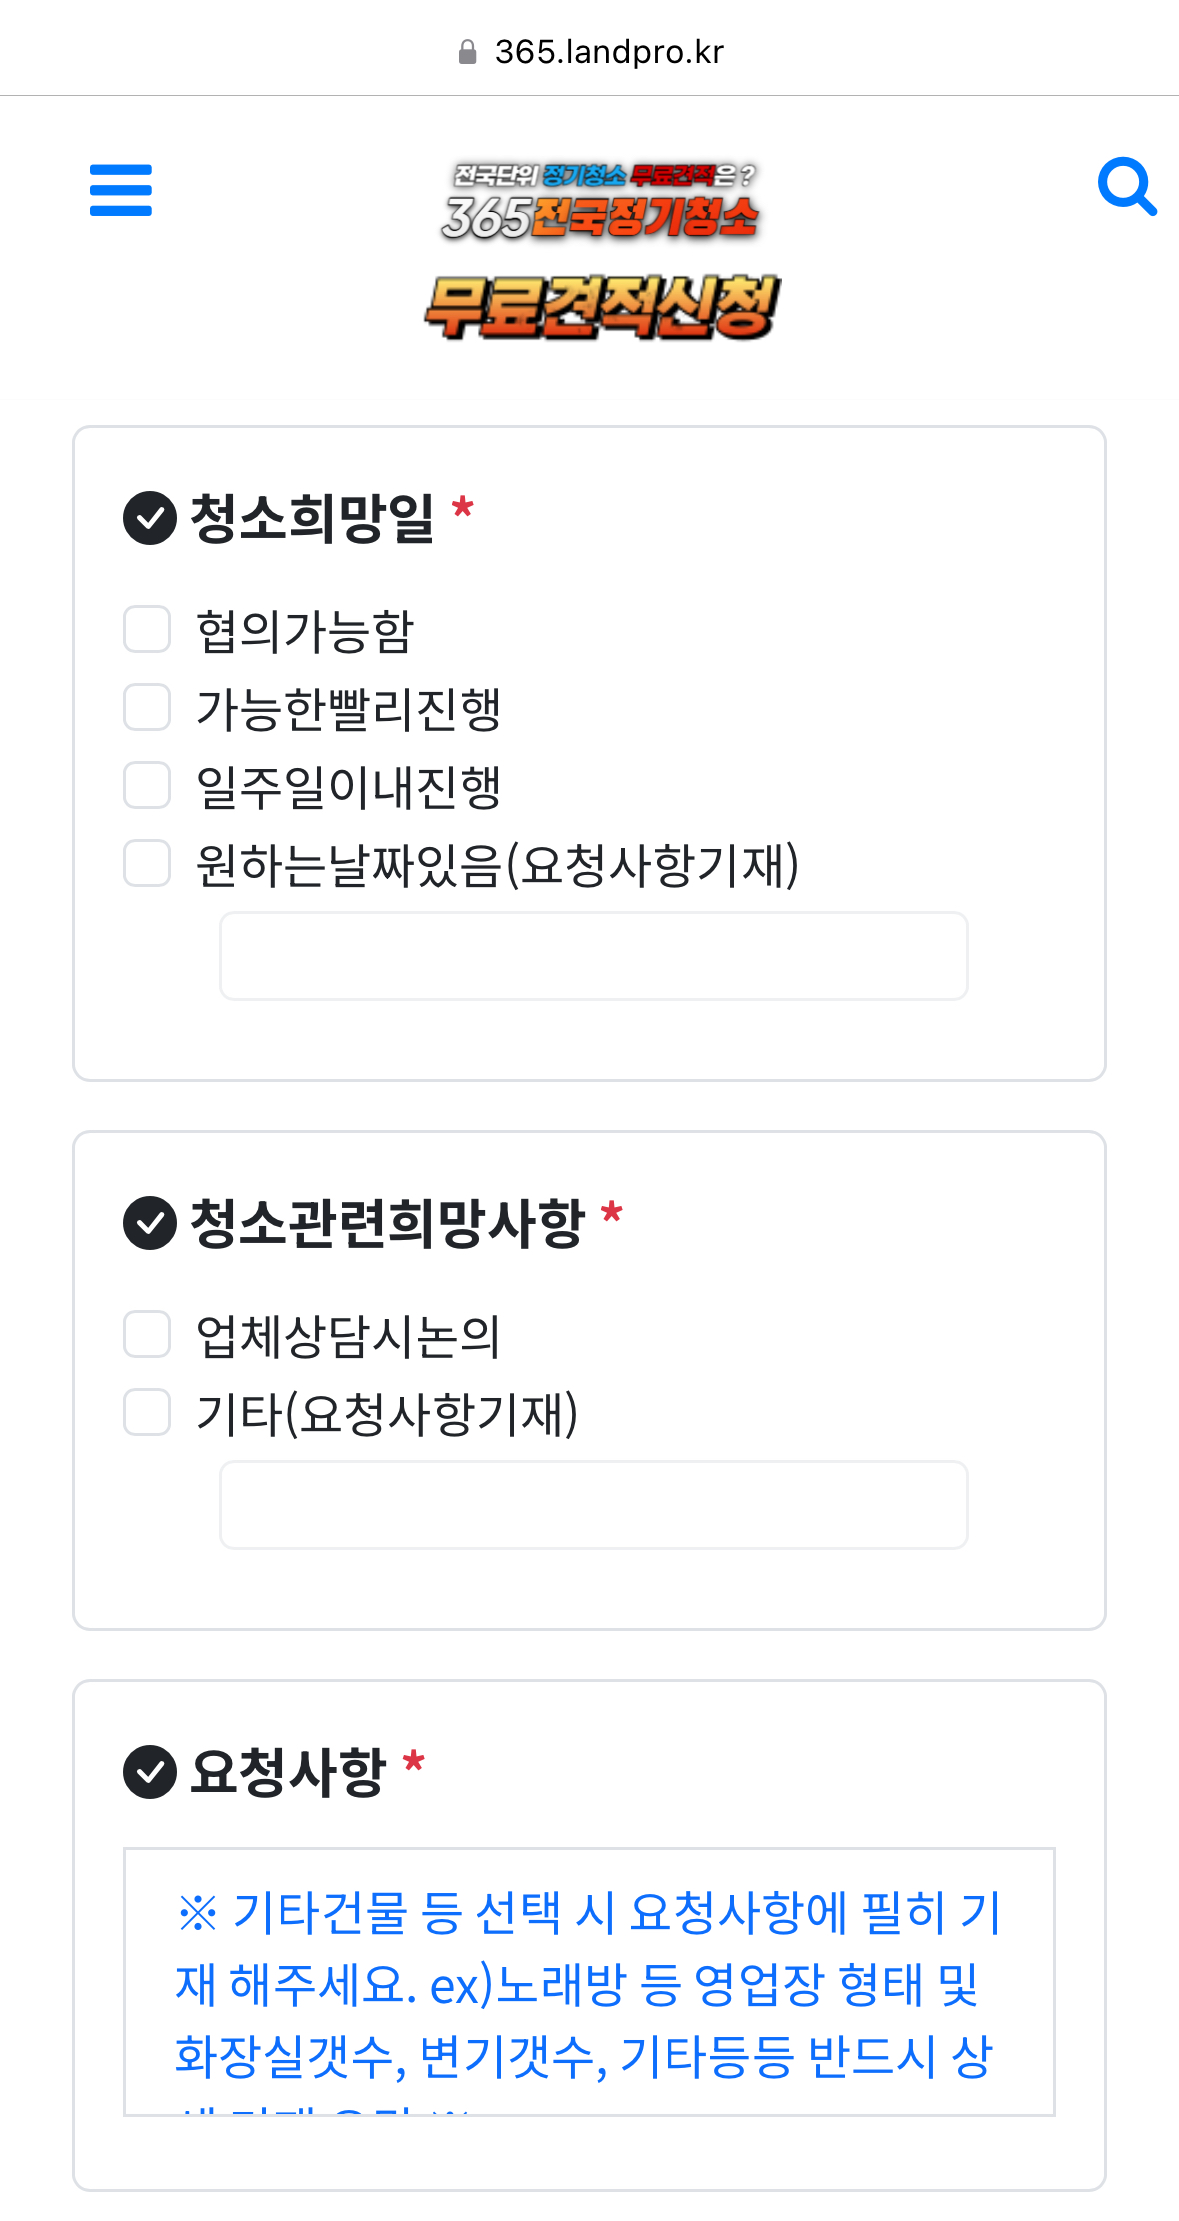This screenshot has height=2221, width=1179.
Task: Tap the 365전국정기청소 logo
Action: pyautogui.click(x=600, y=203)
